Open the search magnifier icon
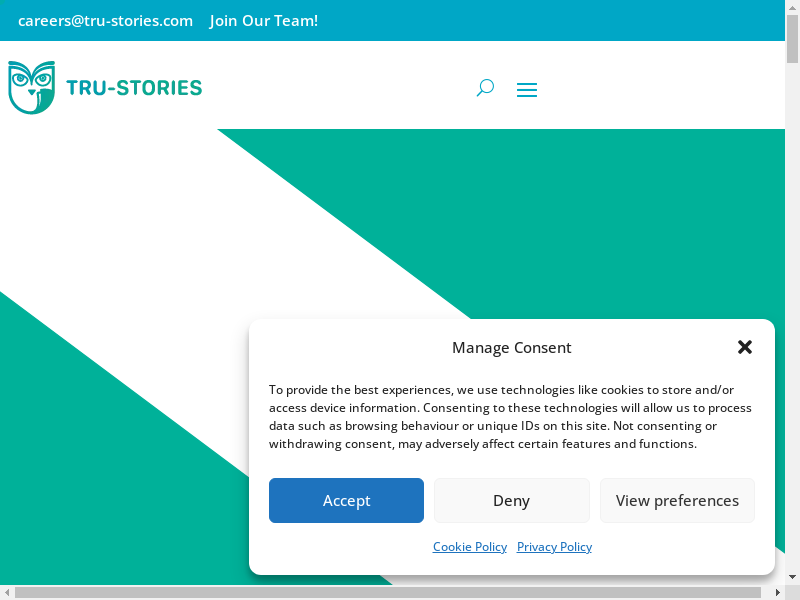The image size is (800, 600). pyautogui.click(x=485, y=88)
